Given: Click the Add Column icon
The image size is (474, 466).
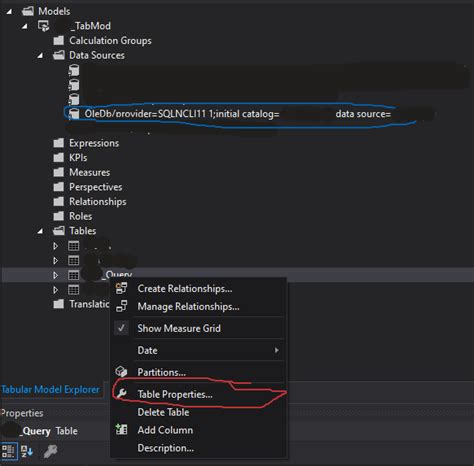Looking at the screenshot, I should [x=121, y=430].
